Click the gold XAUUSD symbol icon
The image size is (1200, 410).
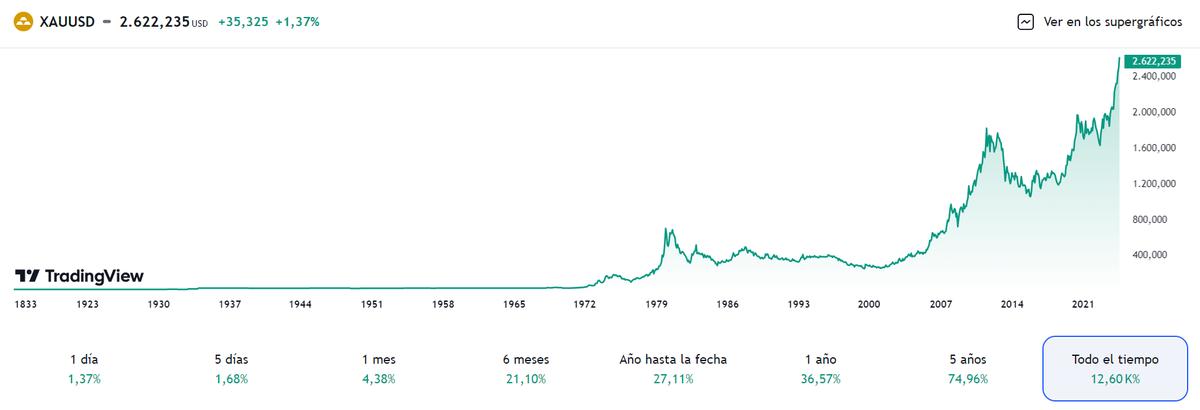pos(21,21)
